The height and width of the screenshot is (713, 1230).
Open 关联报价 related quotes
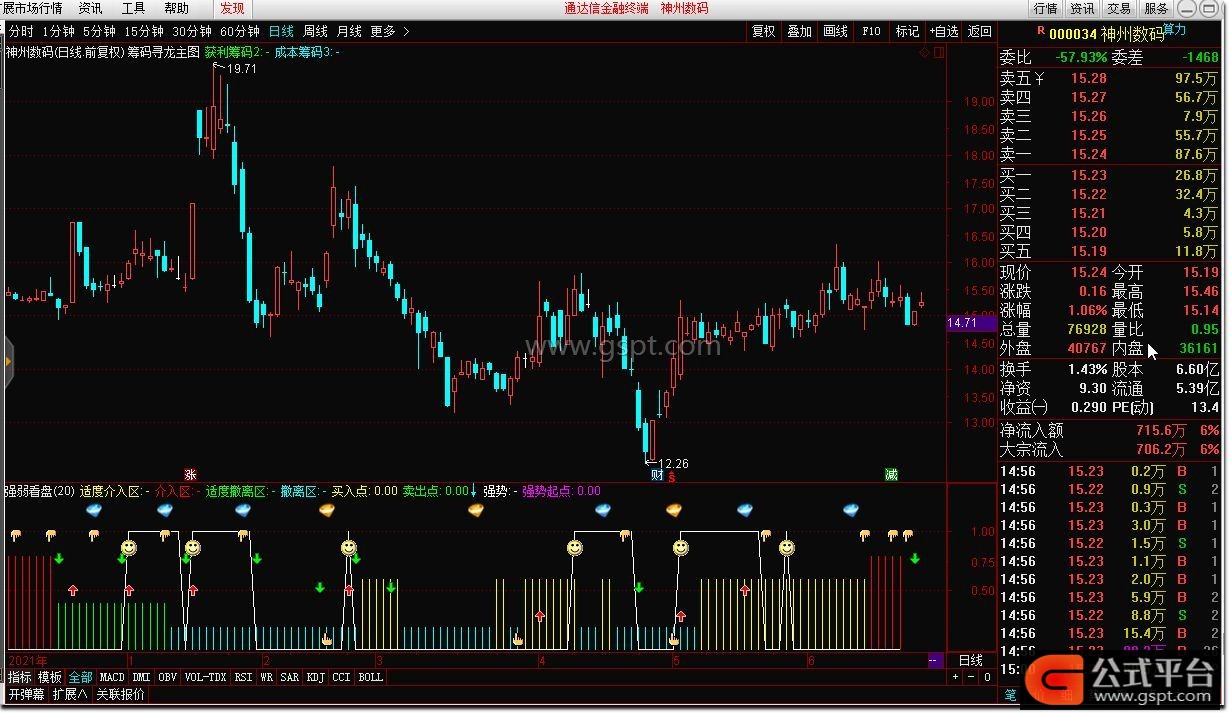click(120, 694)
